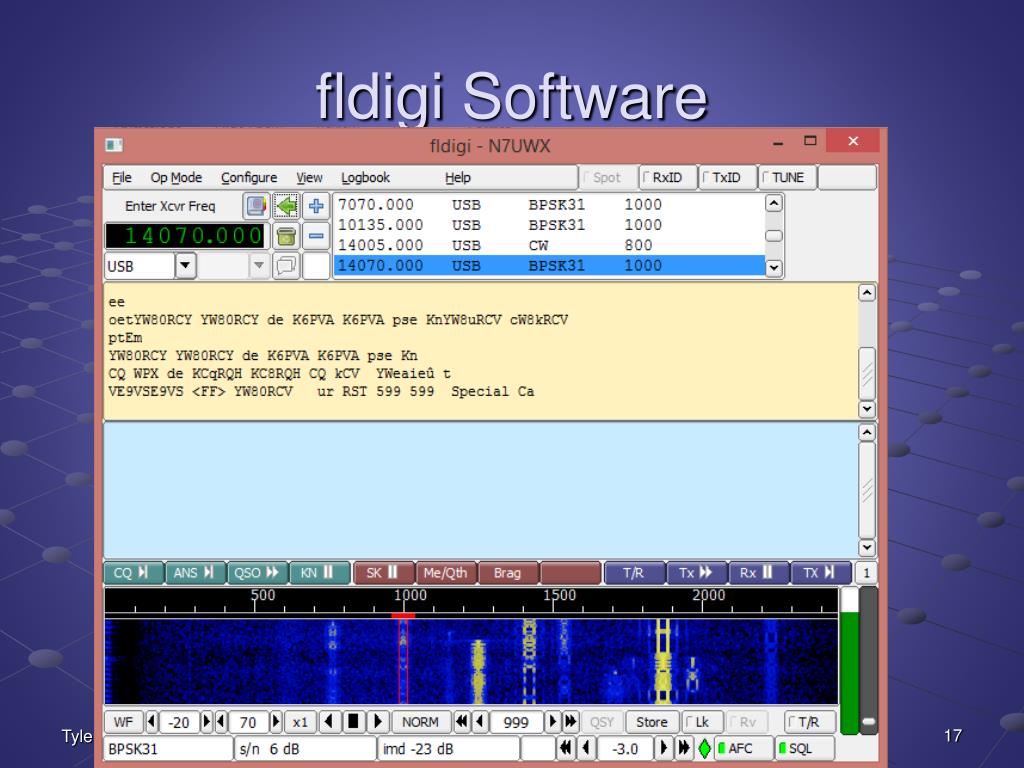Image resolution: width=1024 pixels, height=768 pixels.
Task: Click the Store button
Action: coord(652,722)
